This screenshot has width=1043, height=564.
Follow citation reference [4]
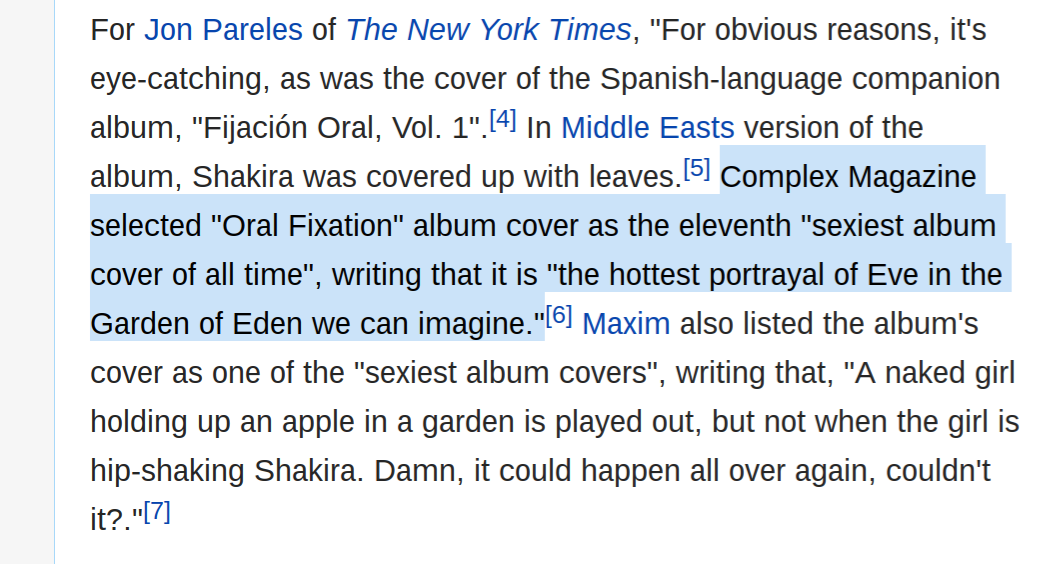pyautogui.click(x=503, y=120)
